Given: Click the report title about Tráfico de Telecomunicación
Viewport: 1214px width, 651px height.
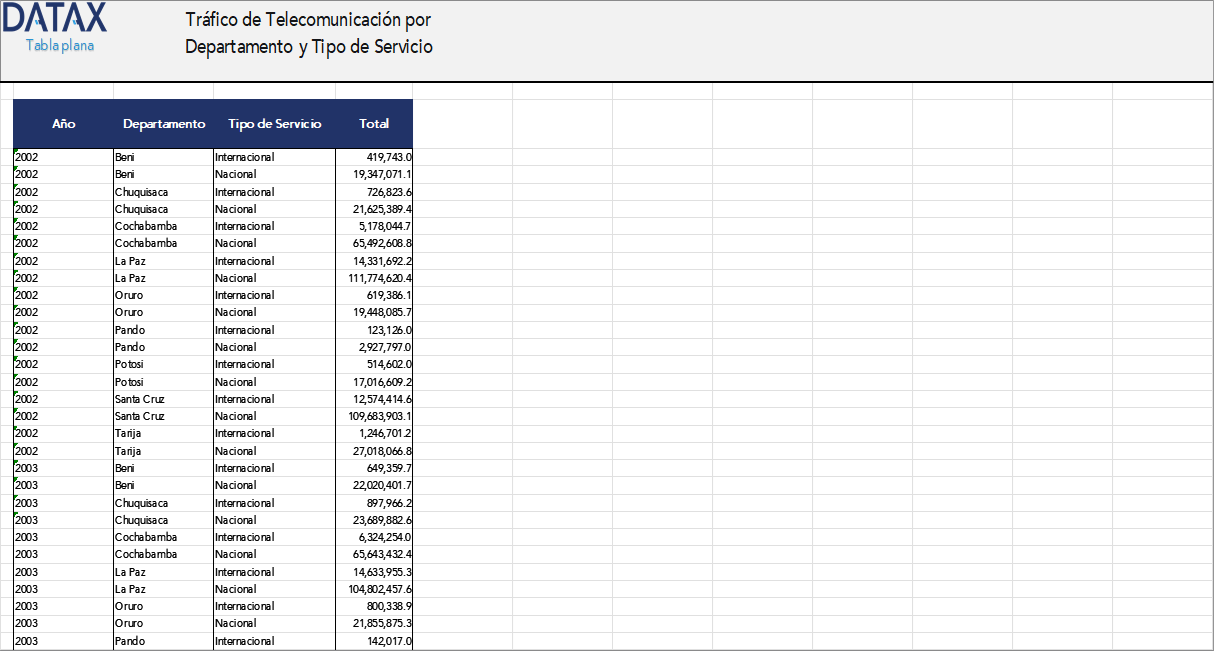Looking at the screenshot, I should (308, 32).
